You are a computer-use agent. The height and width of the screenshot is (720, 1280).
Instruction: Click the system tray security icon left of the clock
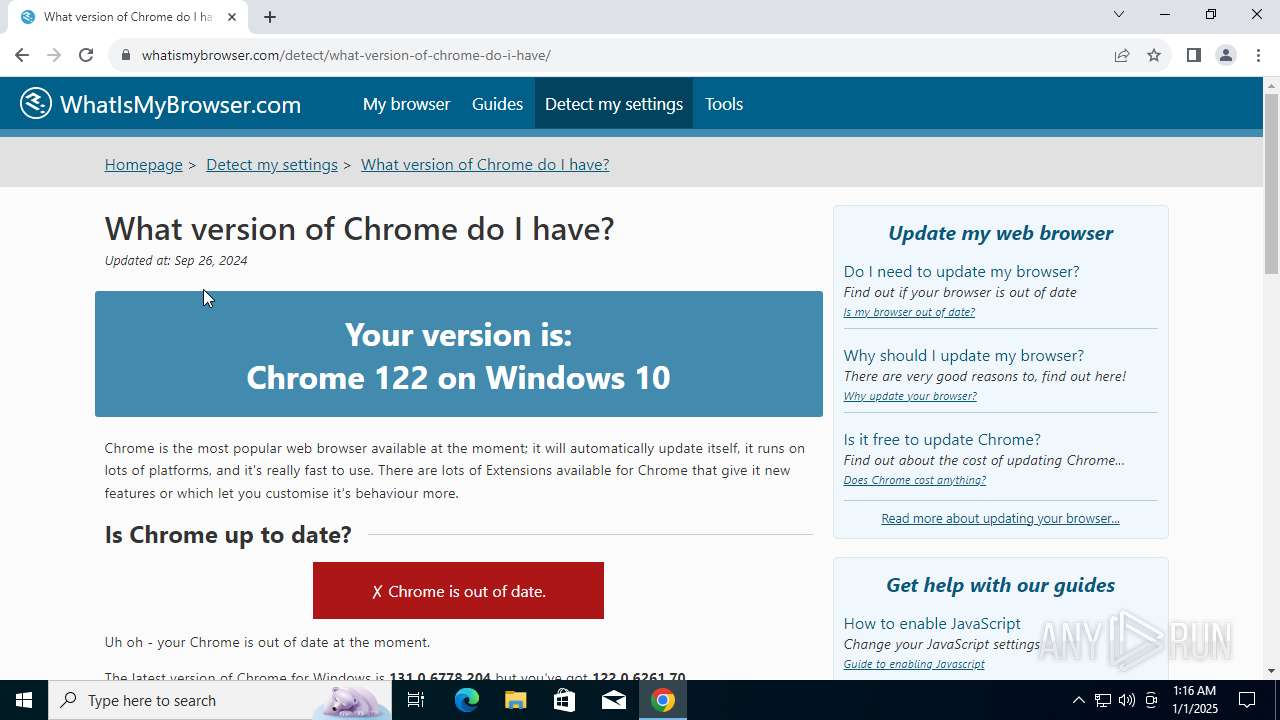coord(1151,700)
